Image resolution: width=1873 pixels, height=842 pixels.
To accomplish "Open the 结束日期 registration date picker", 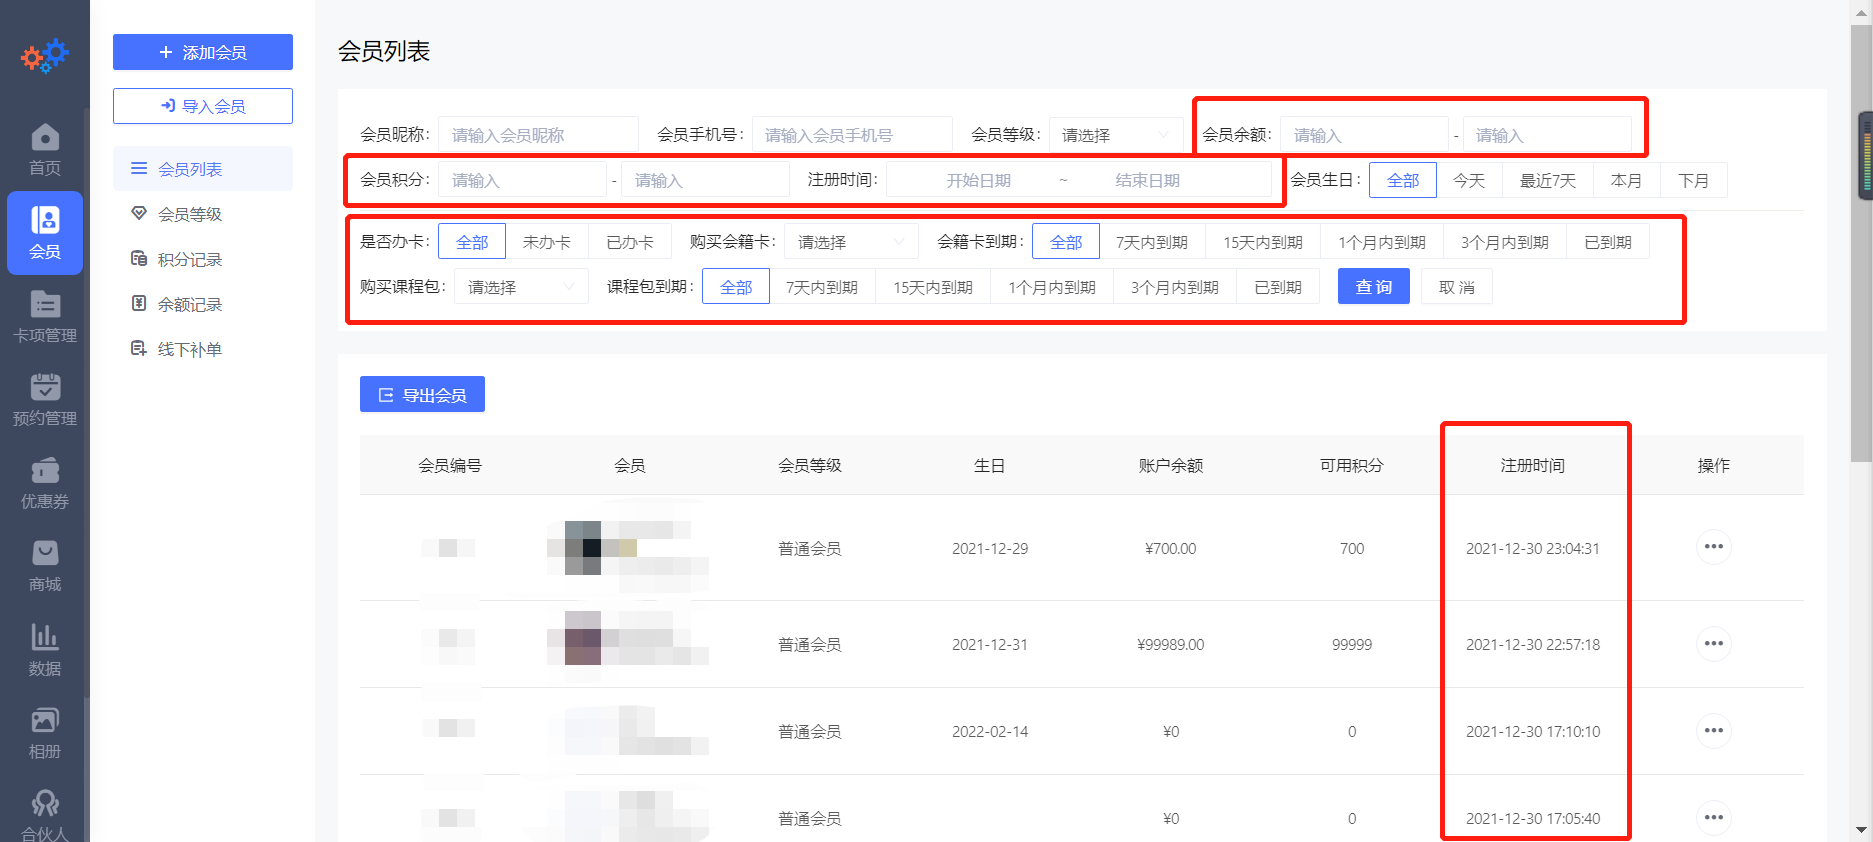I will tap(1147, 180).
